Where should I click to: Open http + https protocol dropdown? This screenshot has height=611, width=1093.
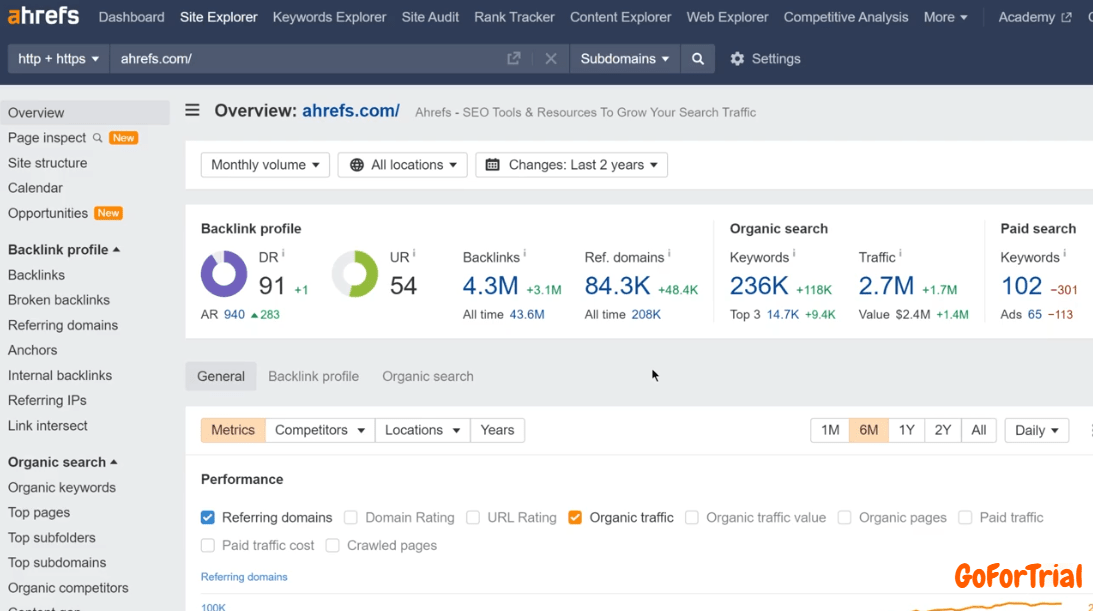pyautogui.click(x=59, y=59)
